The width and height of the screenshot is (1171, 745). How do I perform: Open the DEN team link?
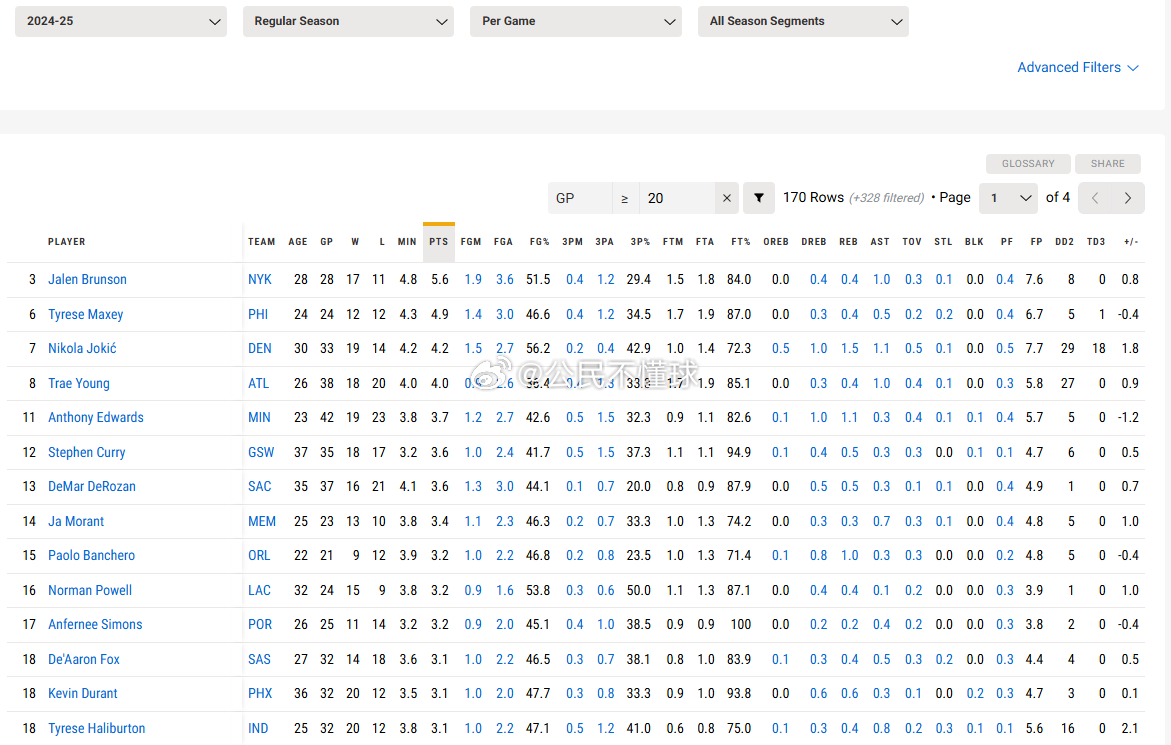click(260, 349)
